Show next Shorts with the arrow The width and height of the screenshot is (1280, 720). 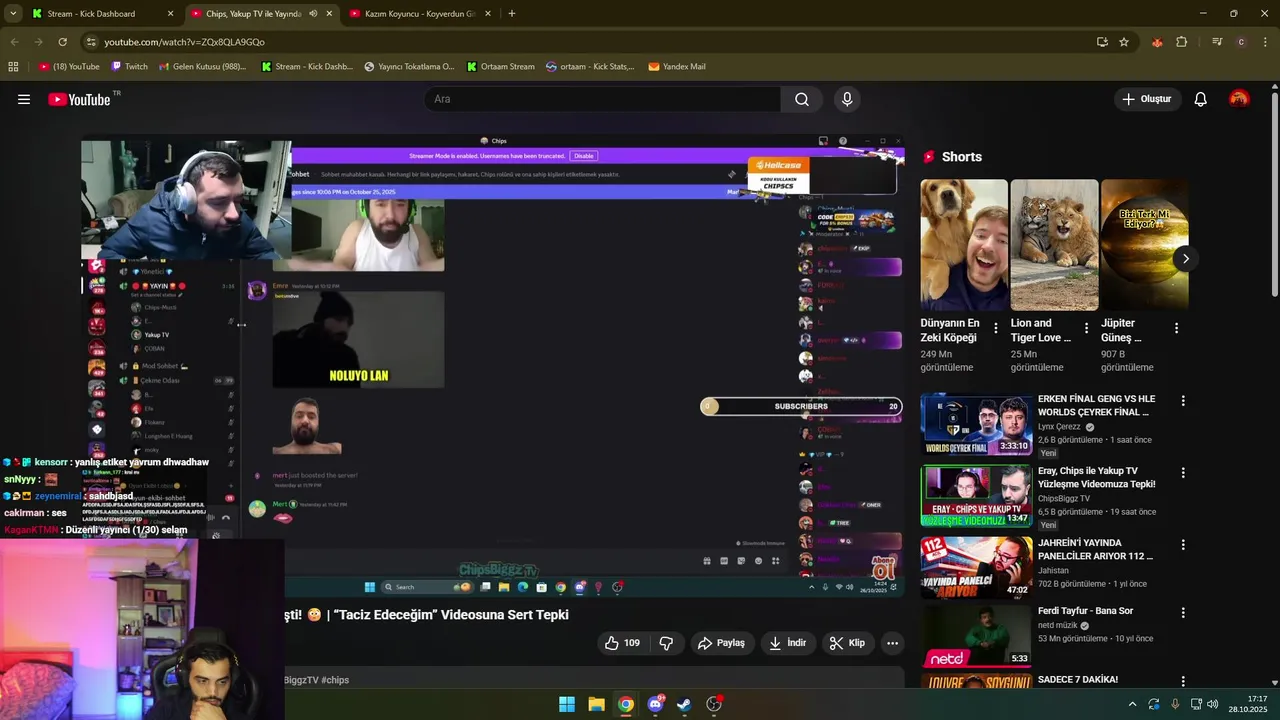(1185, 259)
